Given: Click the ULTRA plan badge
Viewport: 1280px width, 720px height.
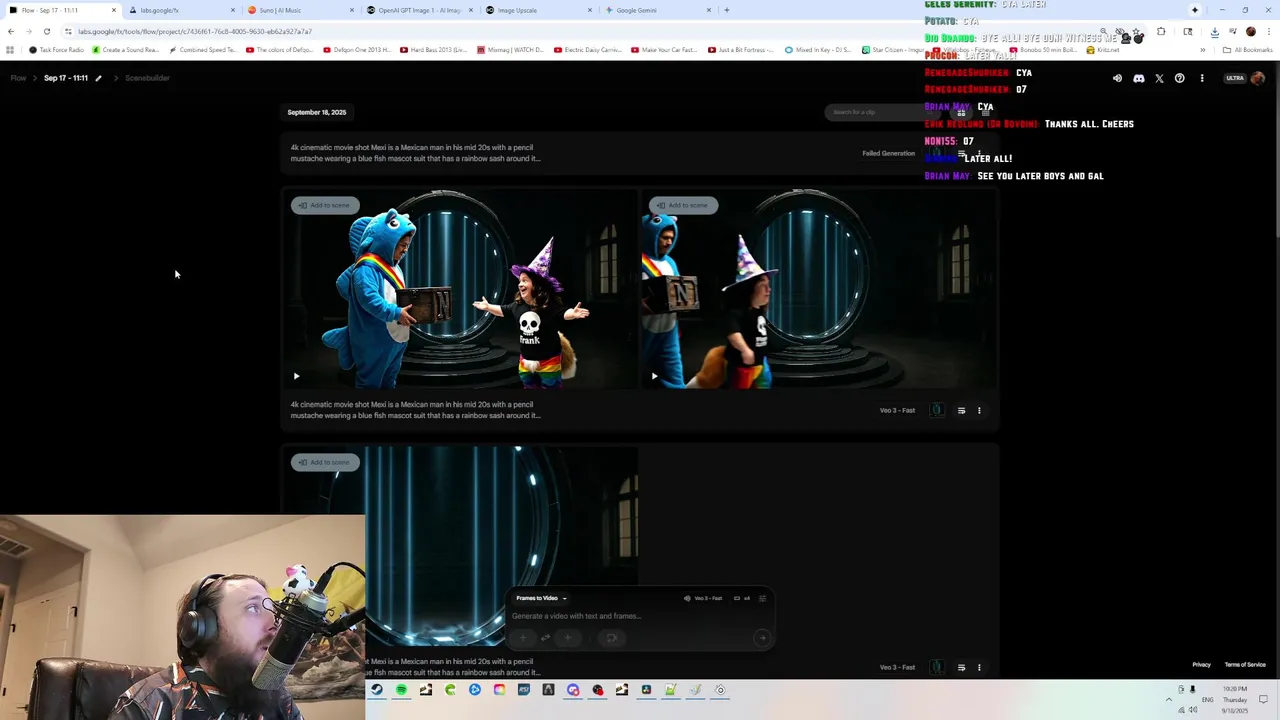Looking at the screenshot, I should [x=1235, y=78].
